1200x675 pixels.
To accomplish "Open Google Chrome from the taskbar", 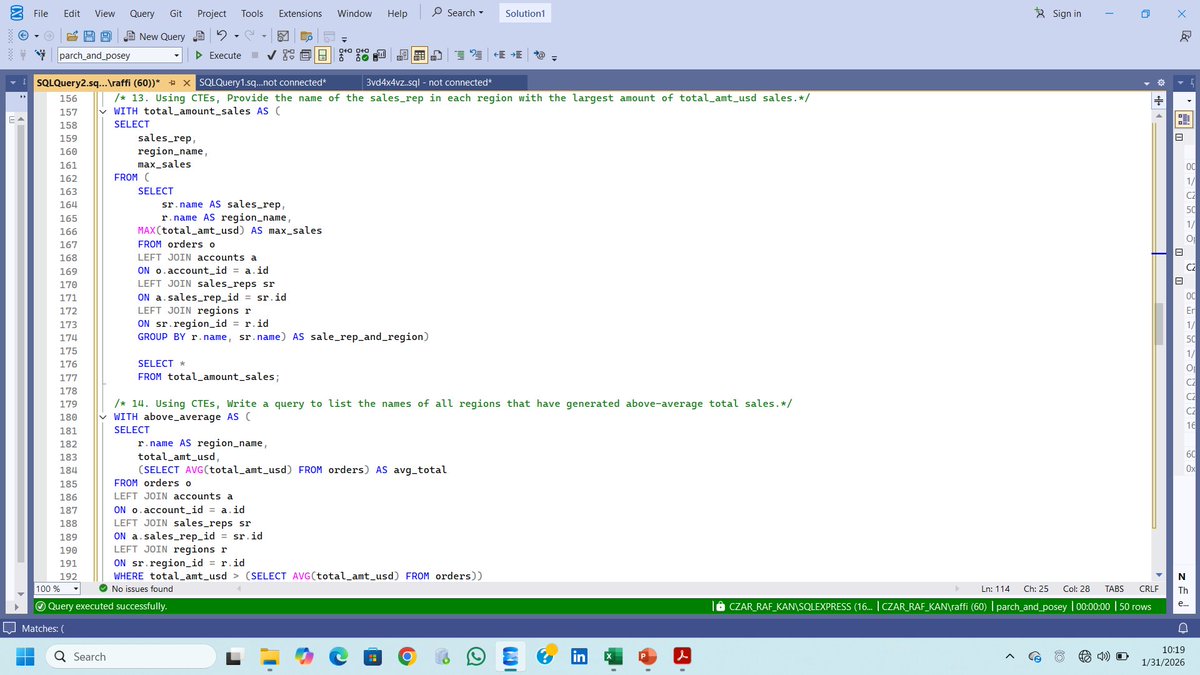I will (408, 657).
